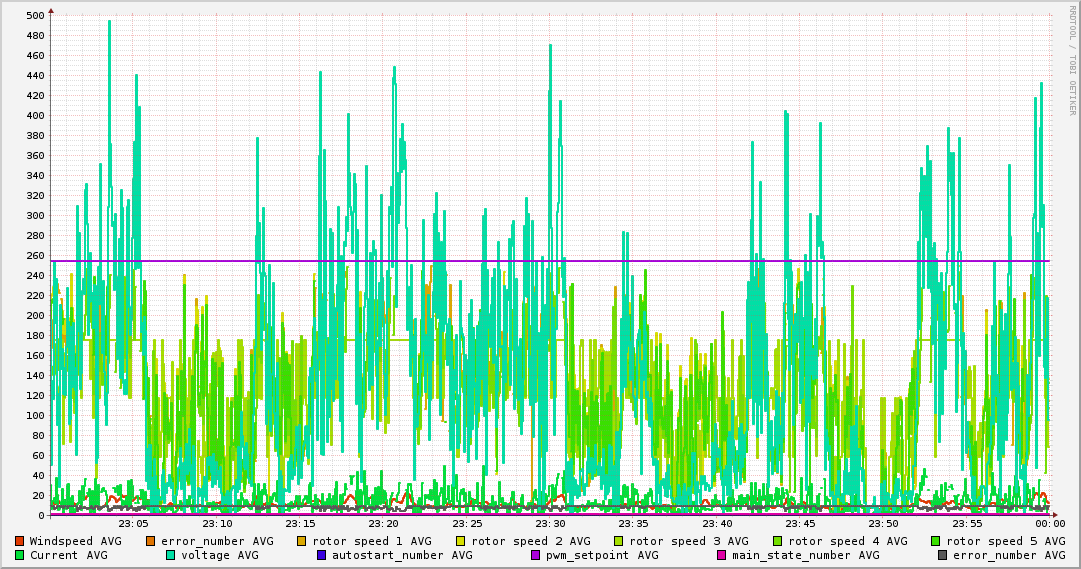
Task: Click the blue autostart_number AVG swatch
Action: tap(321, 555)
